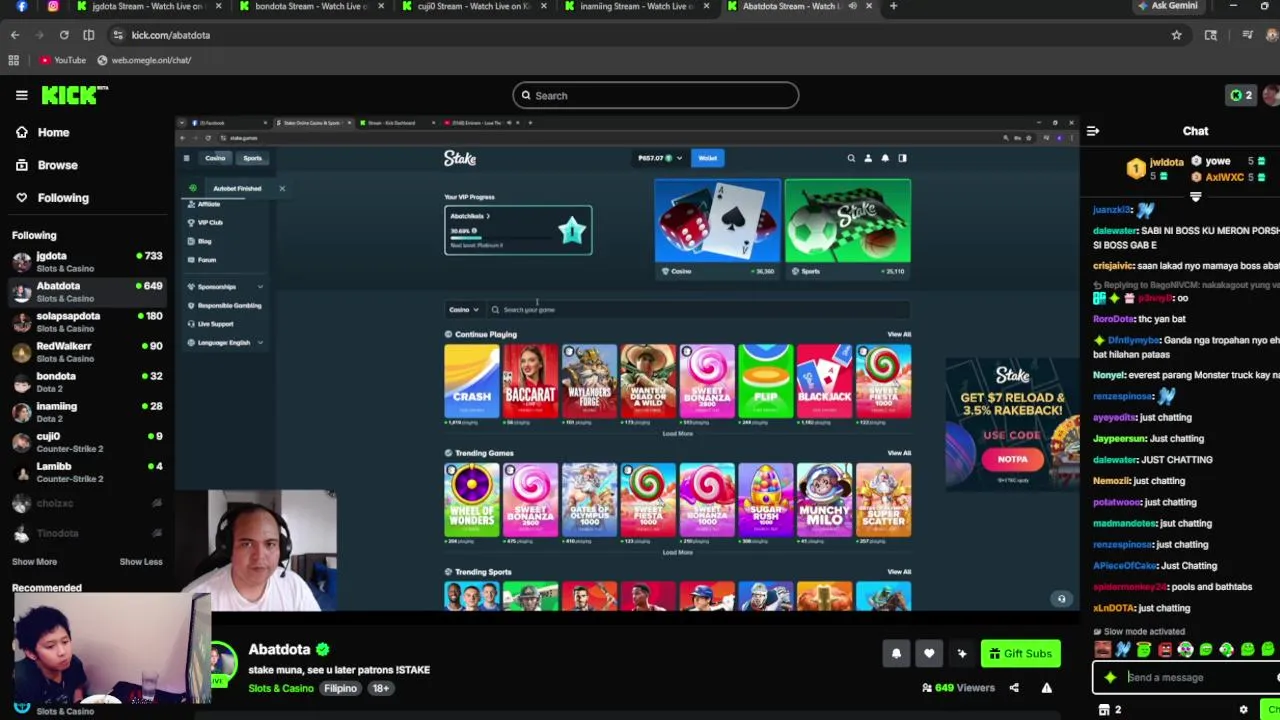Open the Baccarat game tile

point(530,381)
